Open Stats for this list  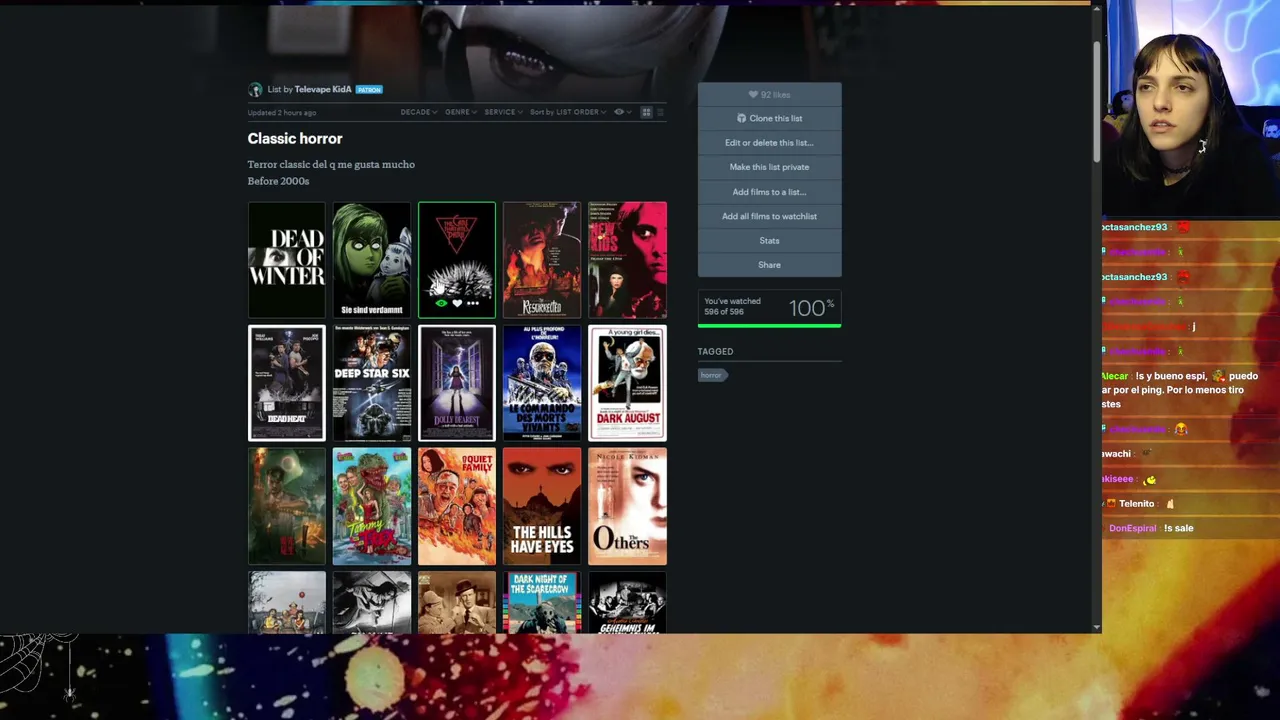[769, 240]
